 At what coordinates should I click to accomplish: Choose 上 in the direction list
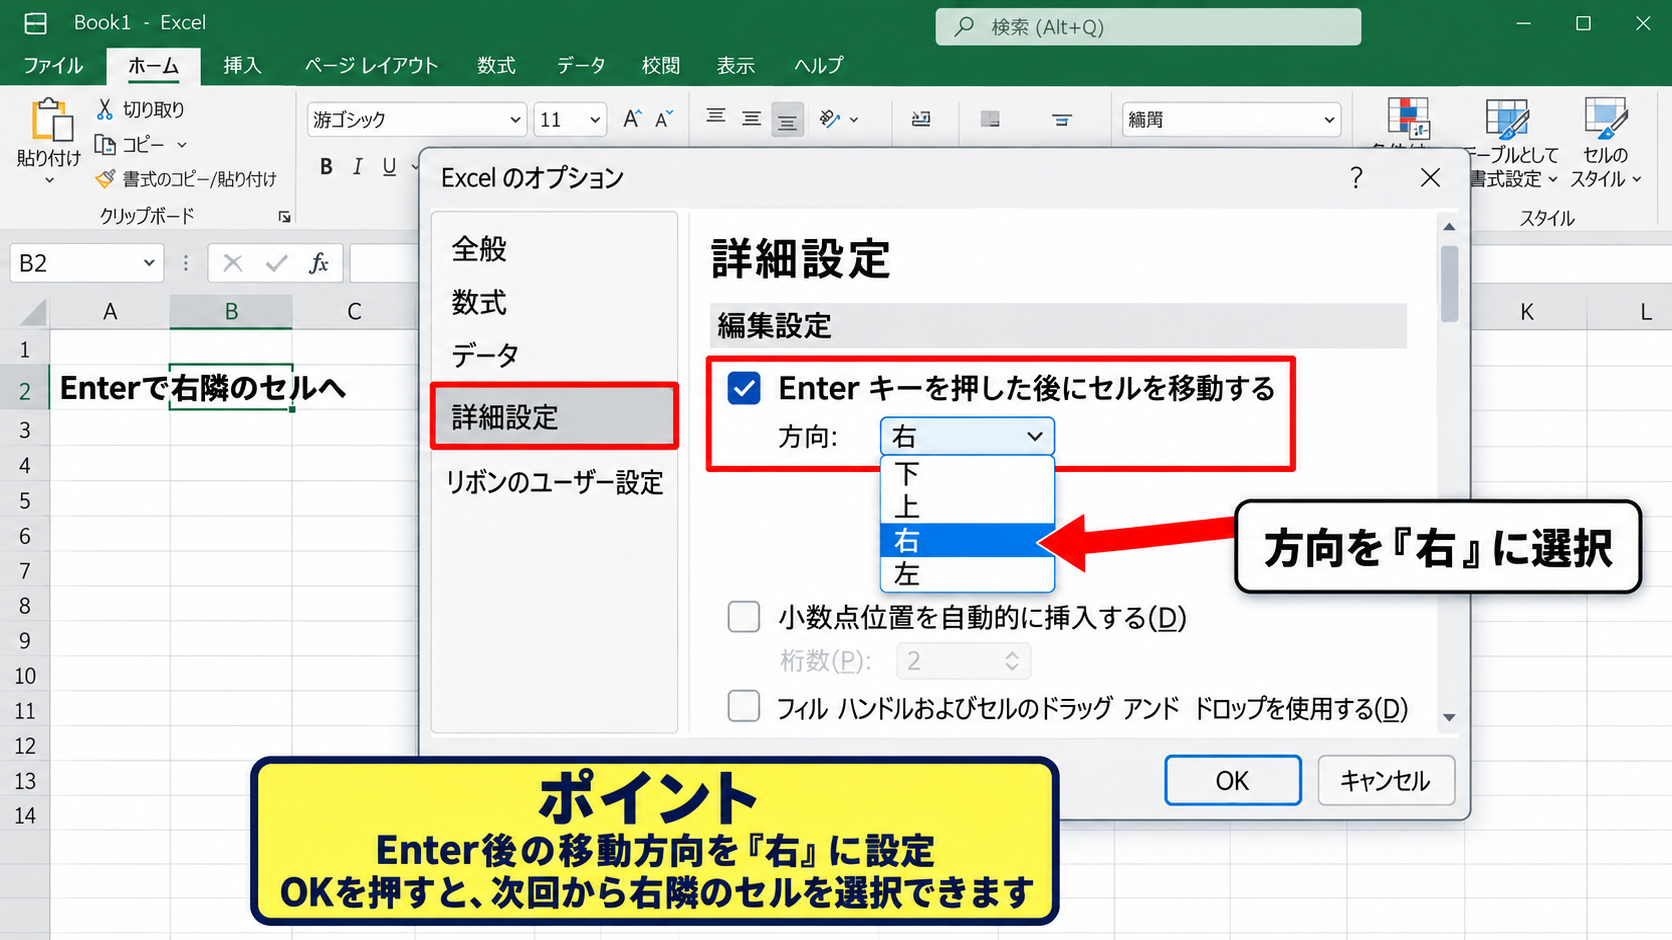point(967,506)
